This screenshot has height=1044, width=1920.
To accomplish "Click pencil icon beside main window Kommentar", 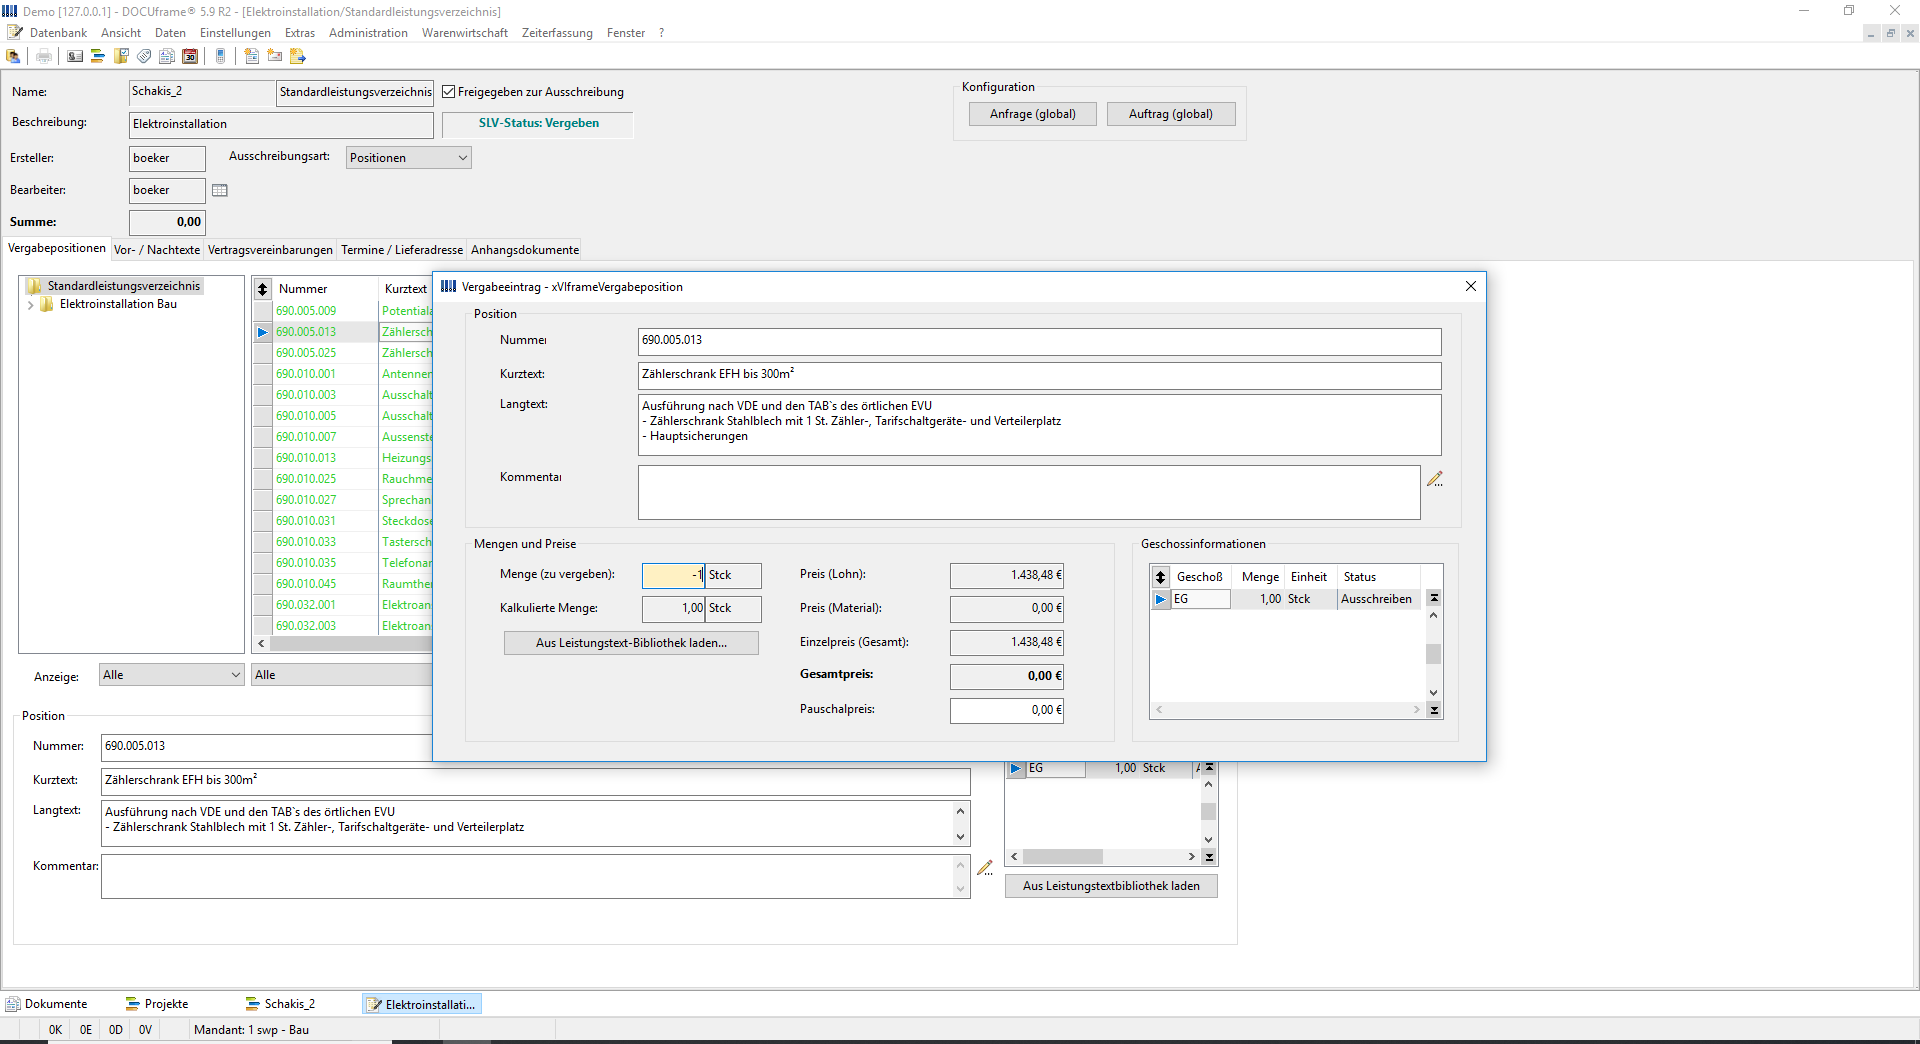I will pyautogui.click(x=985, y=868).
